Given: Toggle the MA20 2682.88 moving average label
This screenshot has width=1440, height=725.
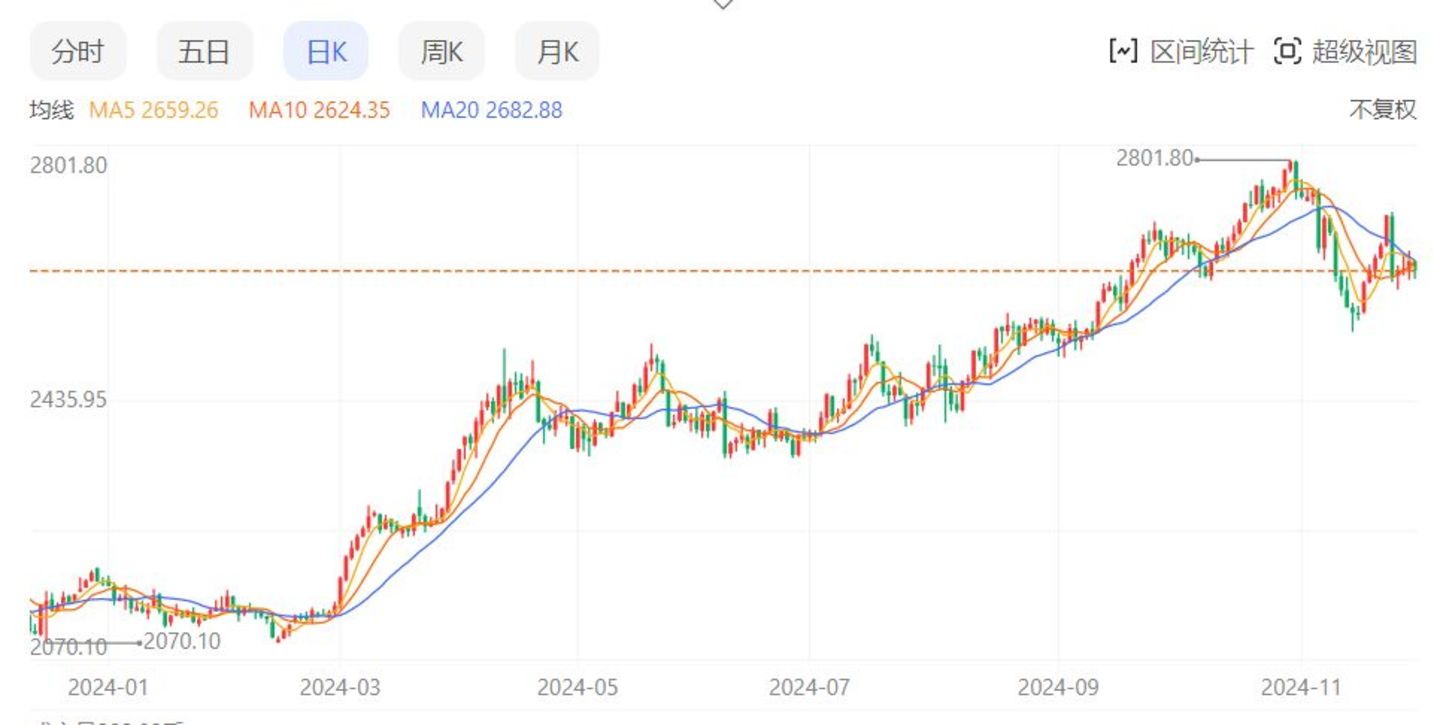Looking at the screenshot, I should tap(491, 110).
